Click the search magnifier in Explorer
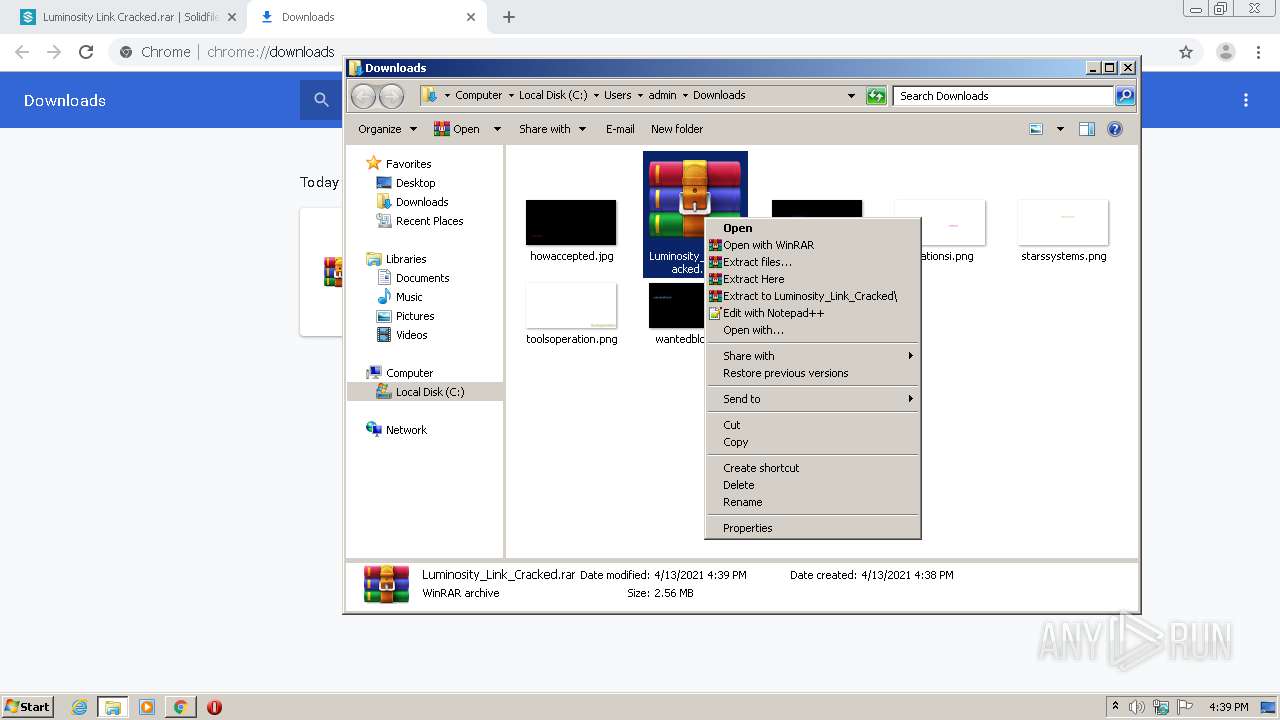This screenshot has height=720, width=1280. tap(1125, 96)
